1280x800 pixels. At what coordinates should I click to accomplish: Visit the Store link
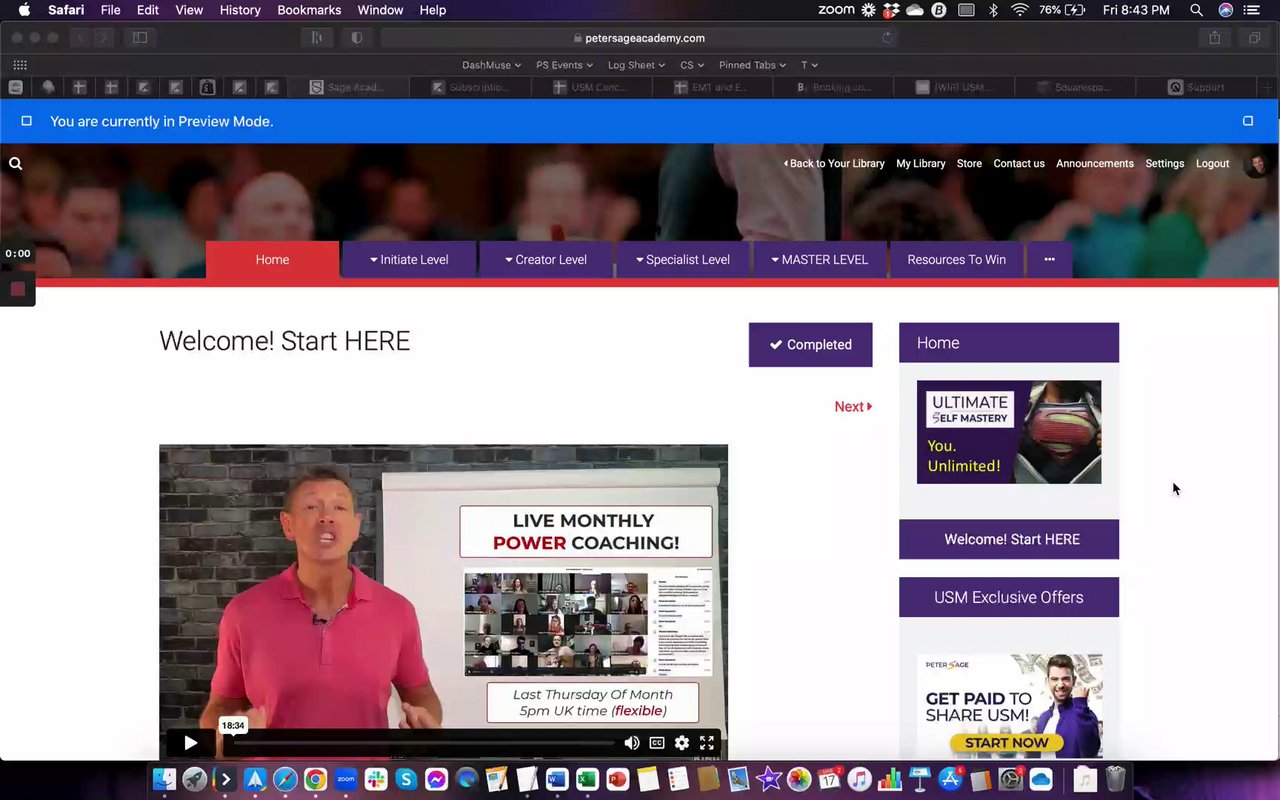[x=969, y=164]
